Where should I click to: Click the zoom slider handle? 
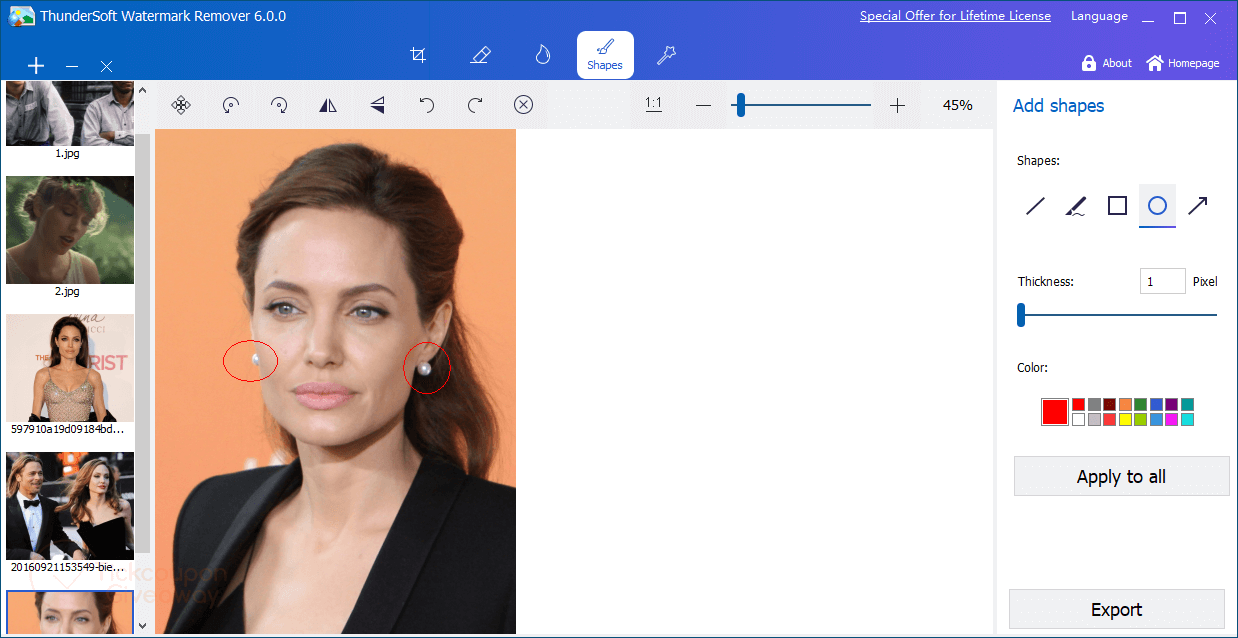[740, 105]
